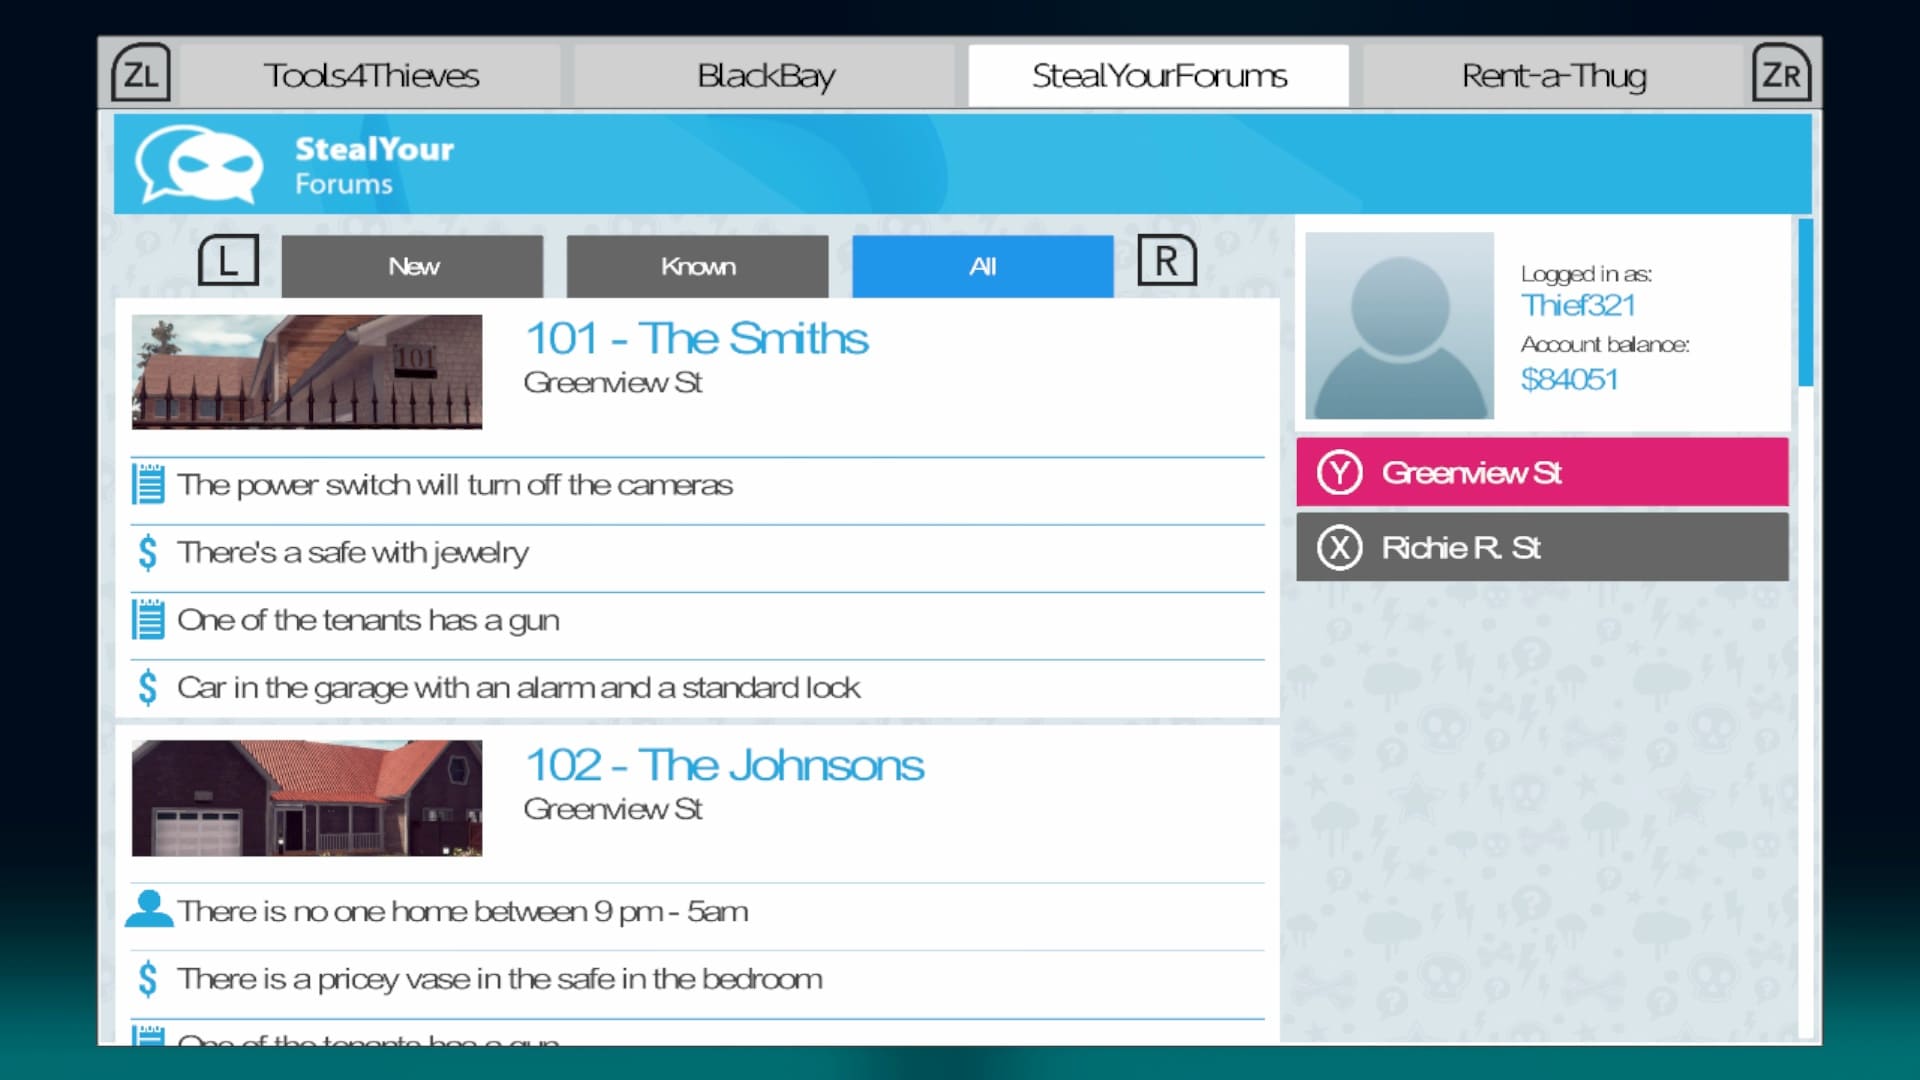Filter tips by Known
1920x1080 pixels.
point(697,266)
